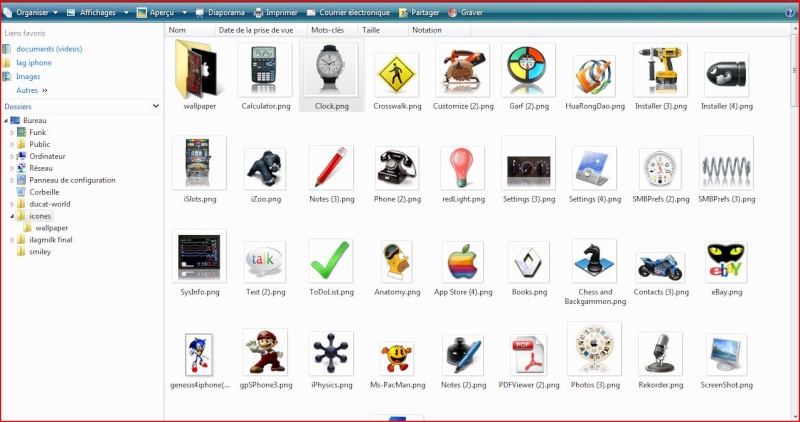Select Corbeille in the folder tree
Image resolution: width=800 pixels, height=422 pixels.
44,192
